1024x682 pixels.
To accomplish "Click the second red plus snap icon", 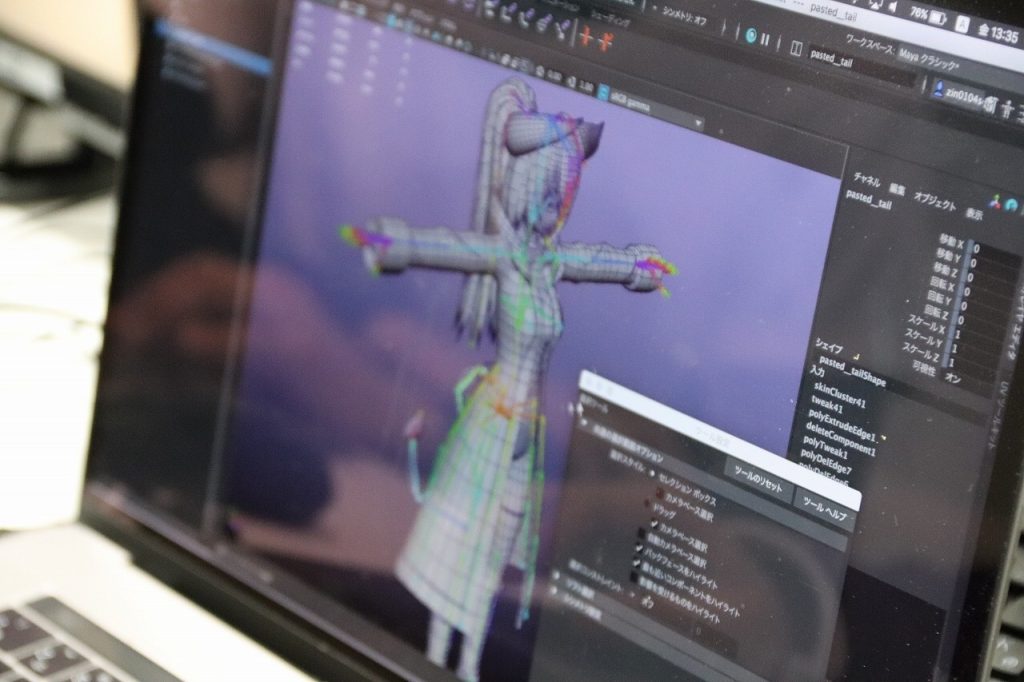I will click(x=605, y=41).
